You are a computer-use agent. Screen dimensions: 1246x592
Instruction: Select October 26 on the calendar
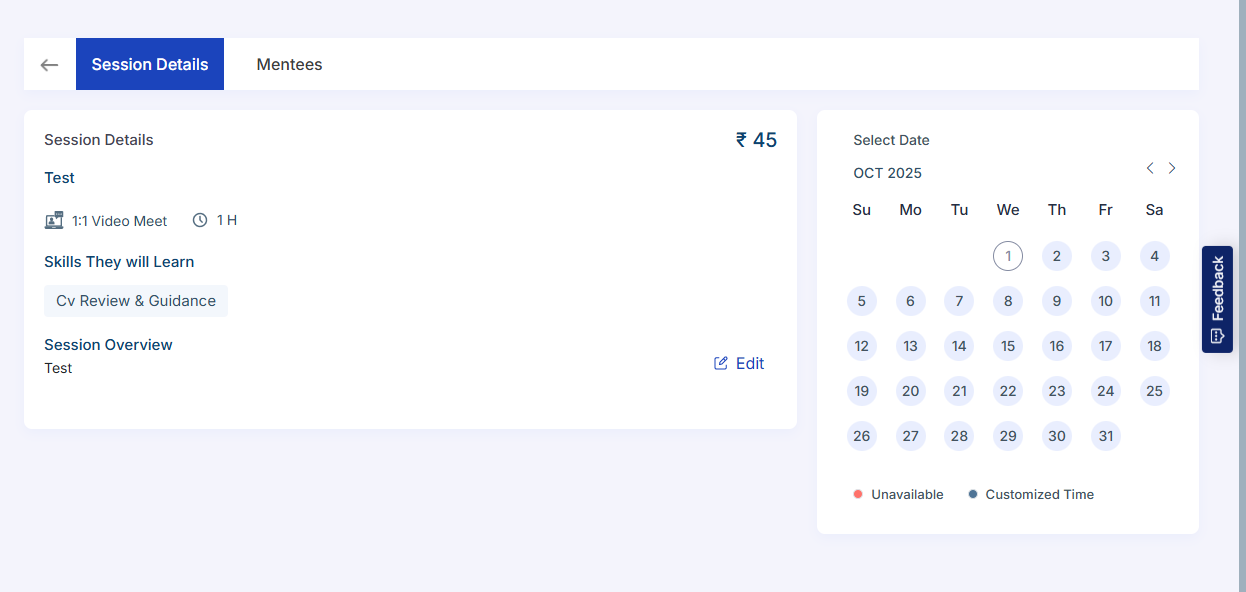(862, 436)
